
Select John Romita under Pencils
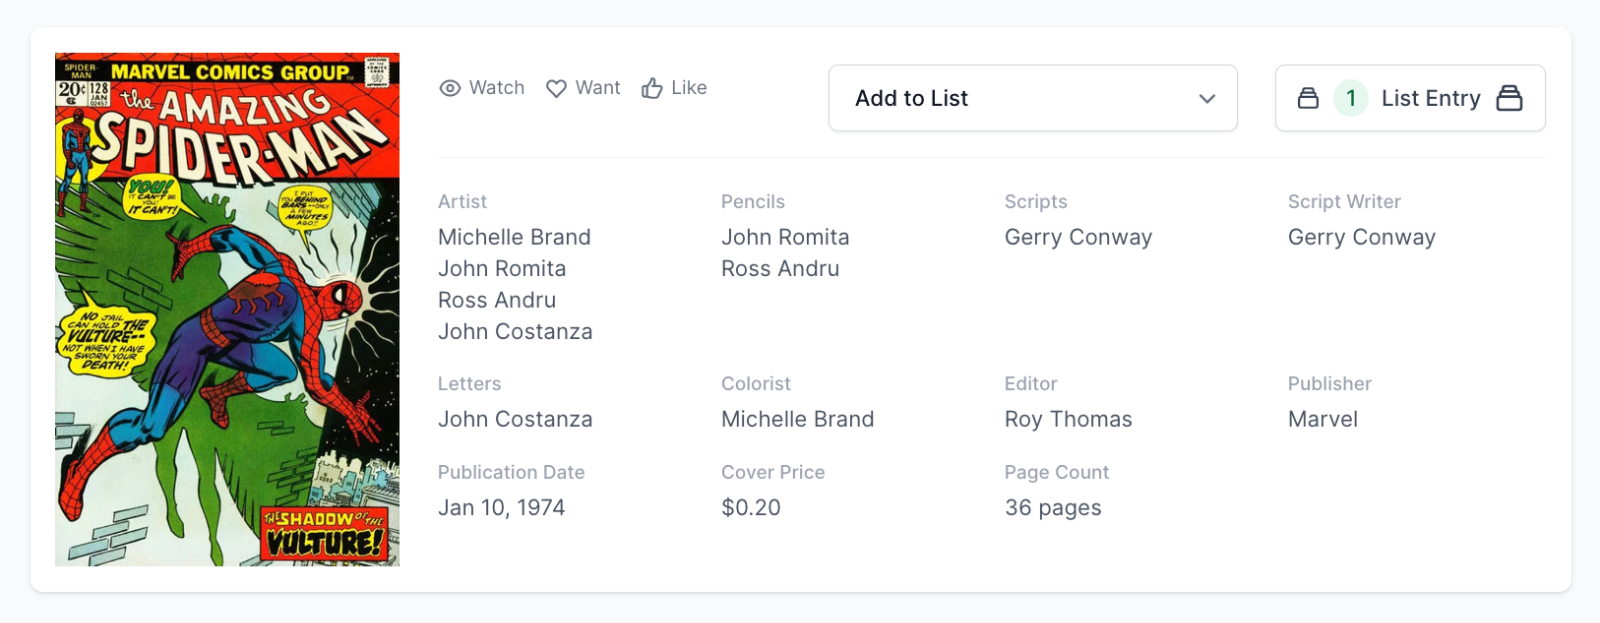(785, 237)
